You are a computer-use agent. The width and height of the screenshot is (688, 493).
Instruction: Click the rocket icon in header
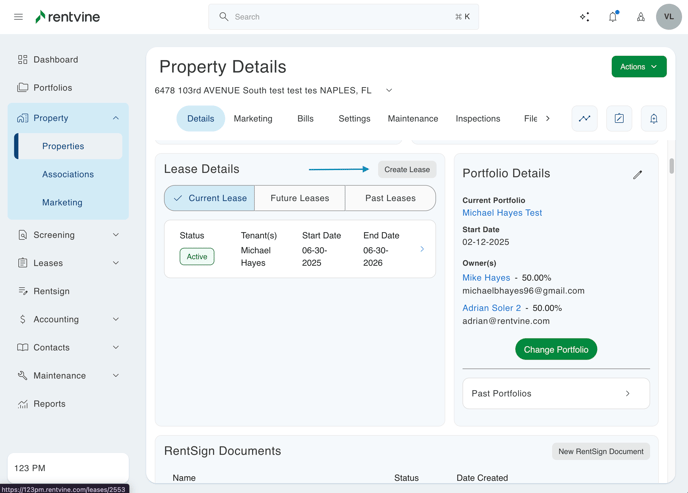tap(641, 17)
